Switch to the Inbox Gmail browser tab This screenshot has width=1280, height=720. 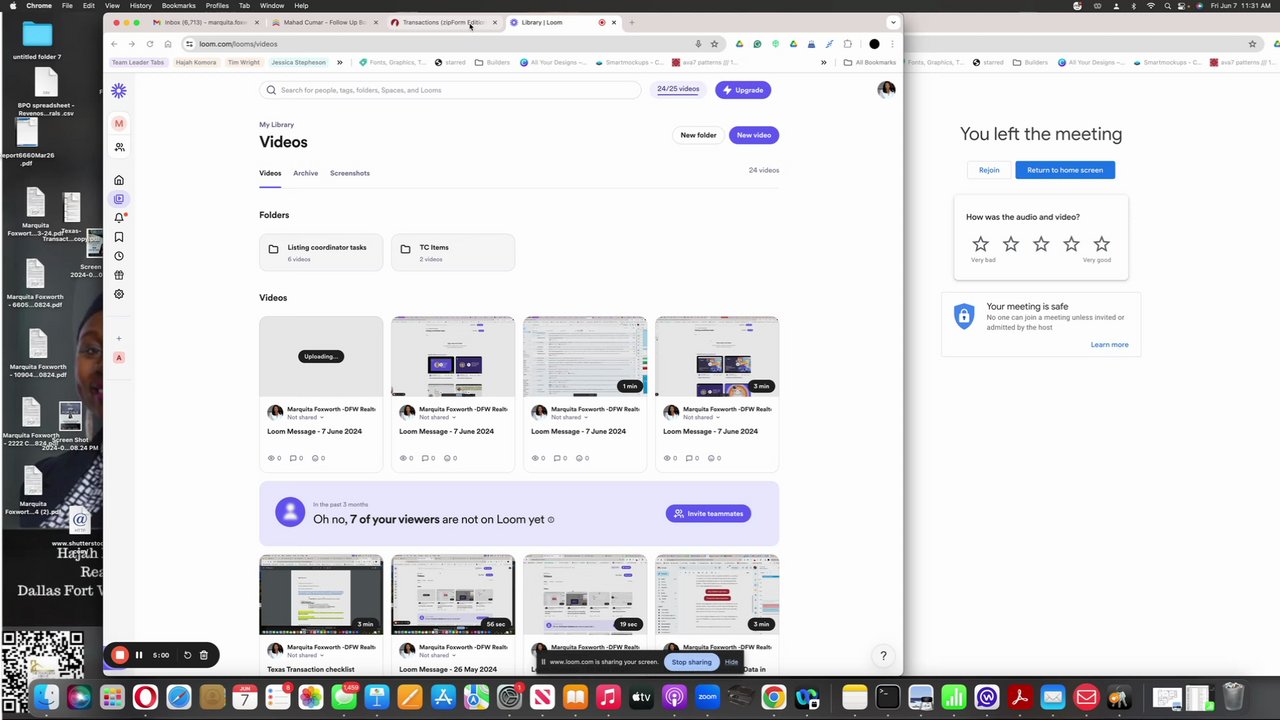click(205, 22)
